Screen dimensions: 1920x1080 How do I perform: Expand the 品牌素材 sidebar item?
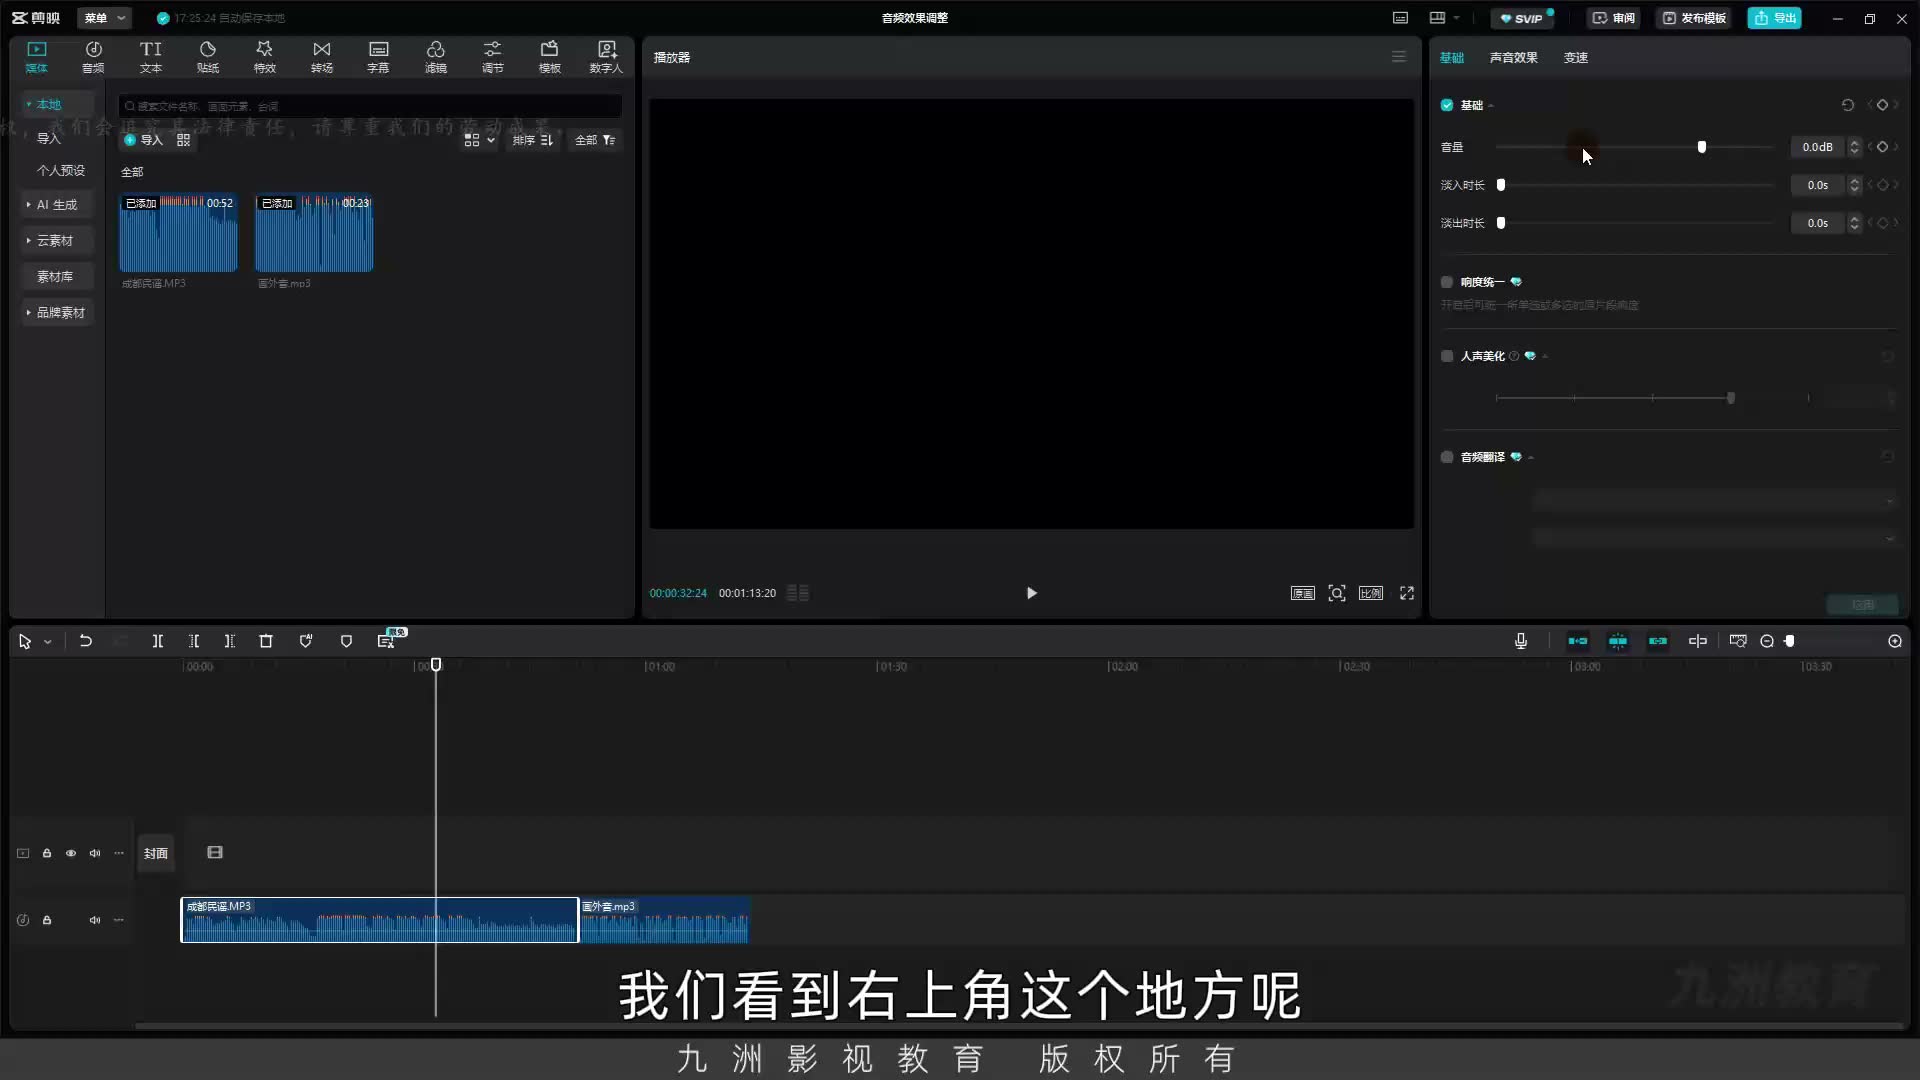pos(57,312)
